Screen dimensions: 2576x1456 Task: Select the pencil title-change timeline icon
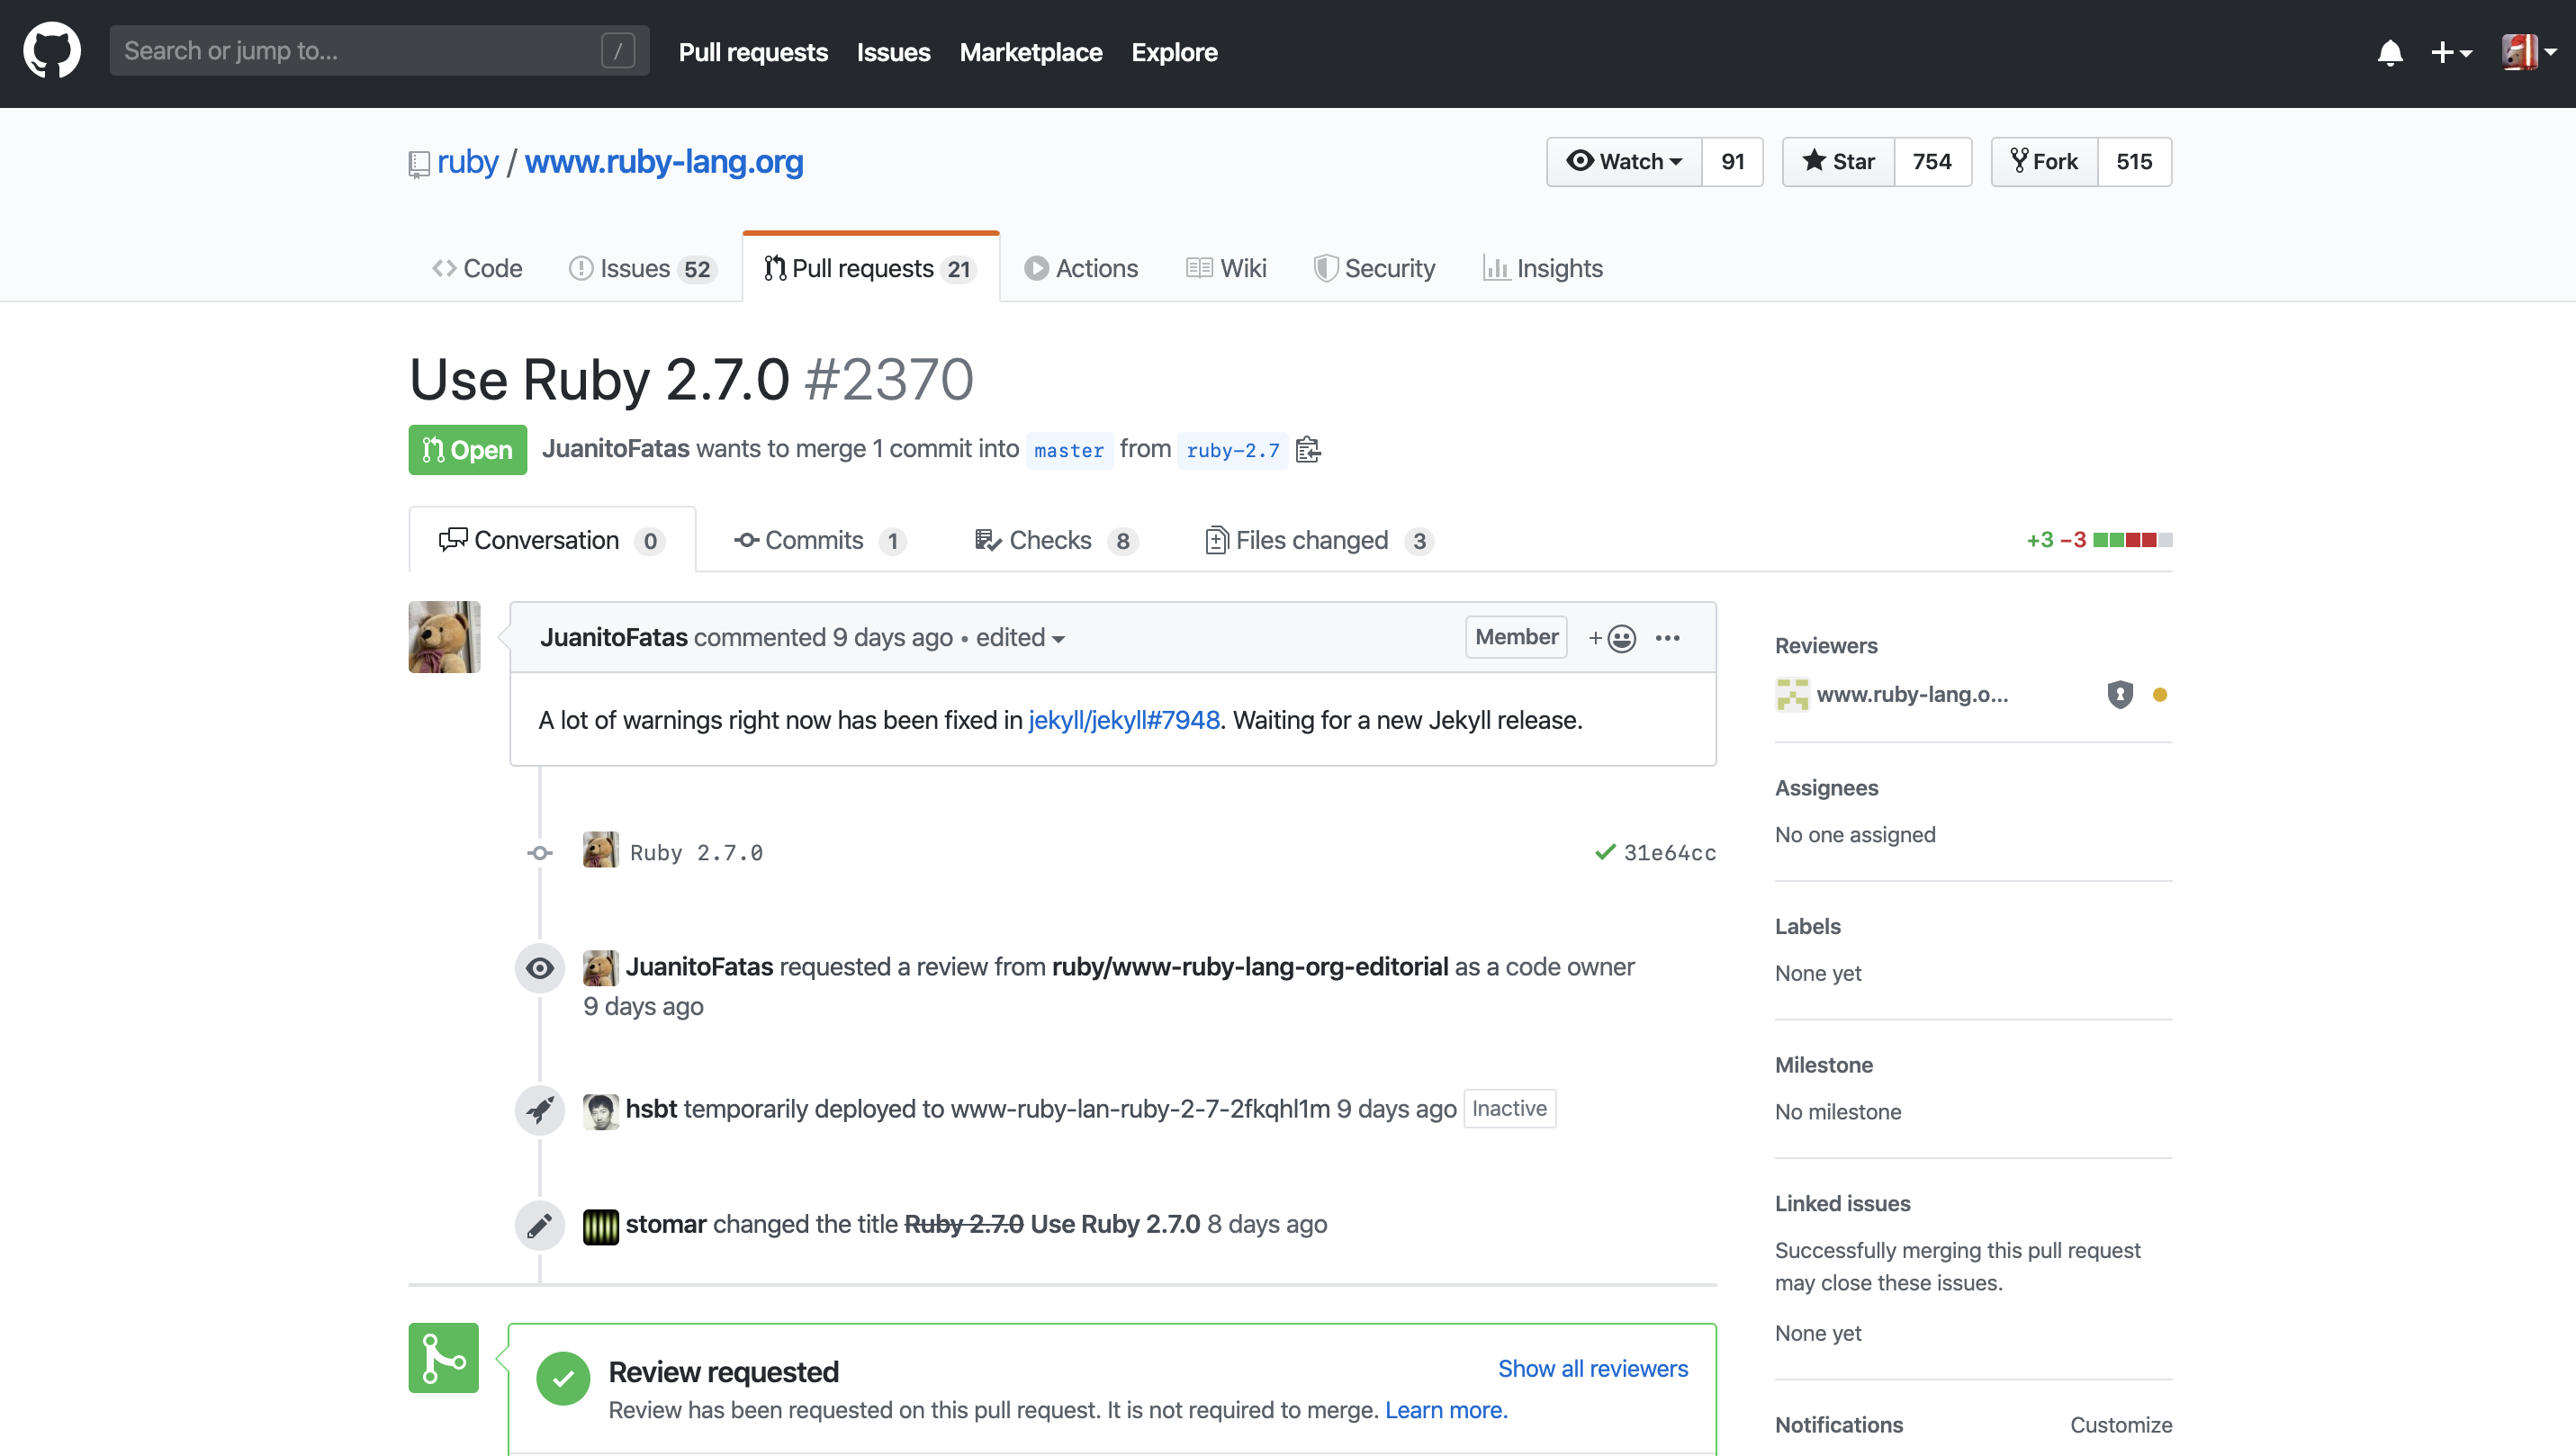[540, 1225]
